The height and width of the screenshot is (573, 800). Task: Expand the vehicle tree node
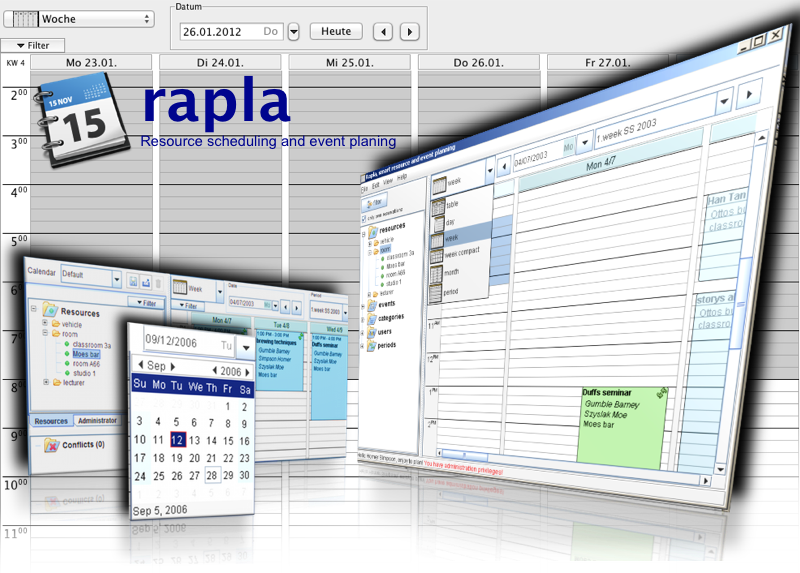point(45,324)
